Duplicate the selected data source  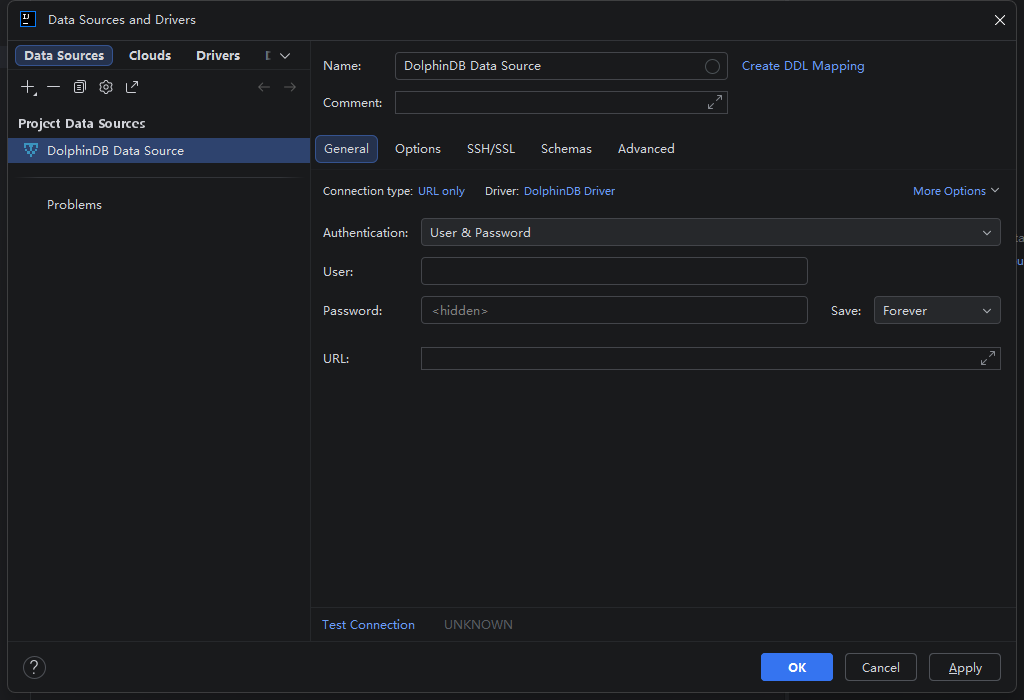[x=80, y=87]
